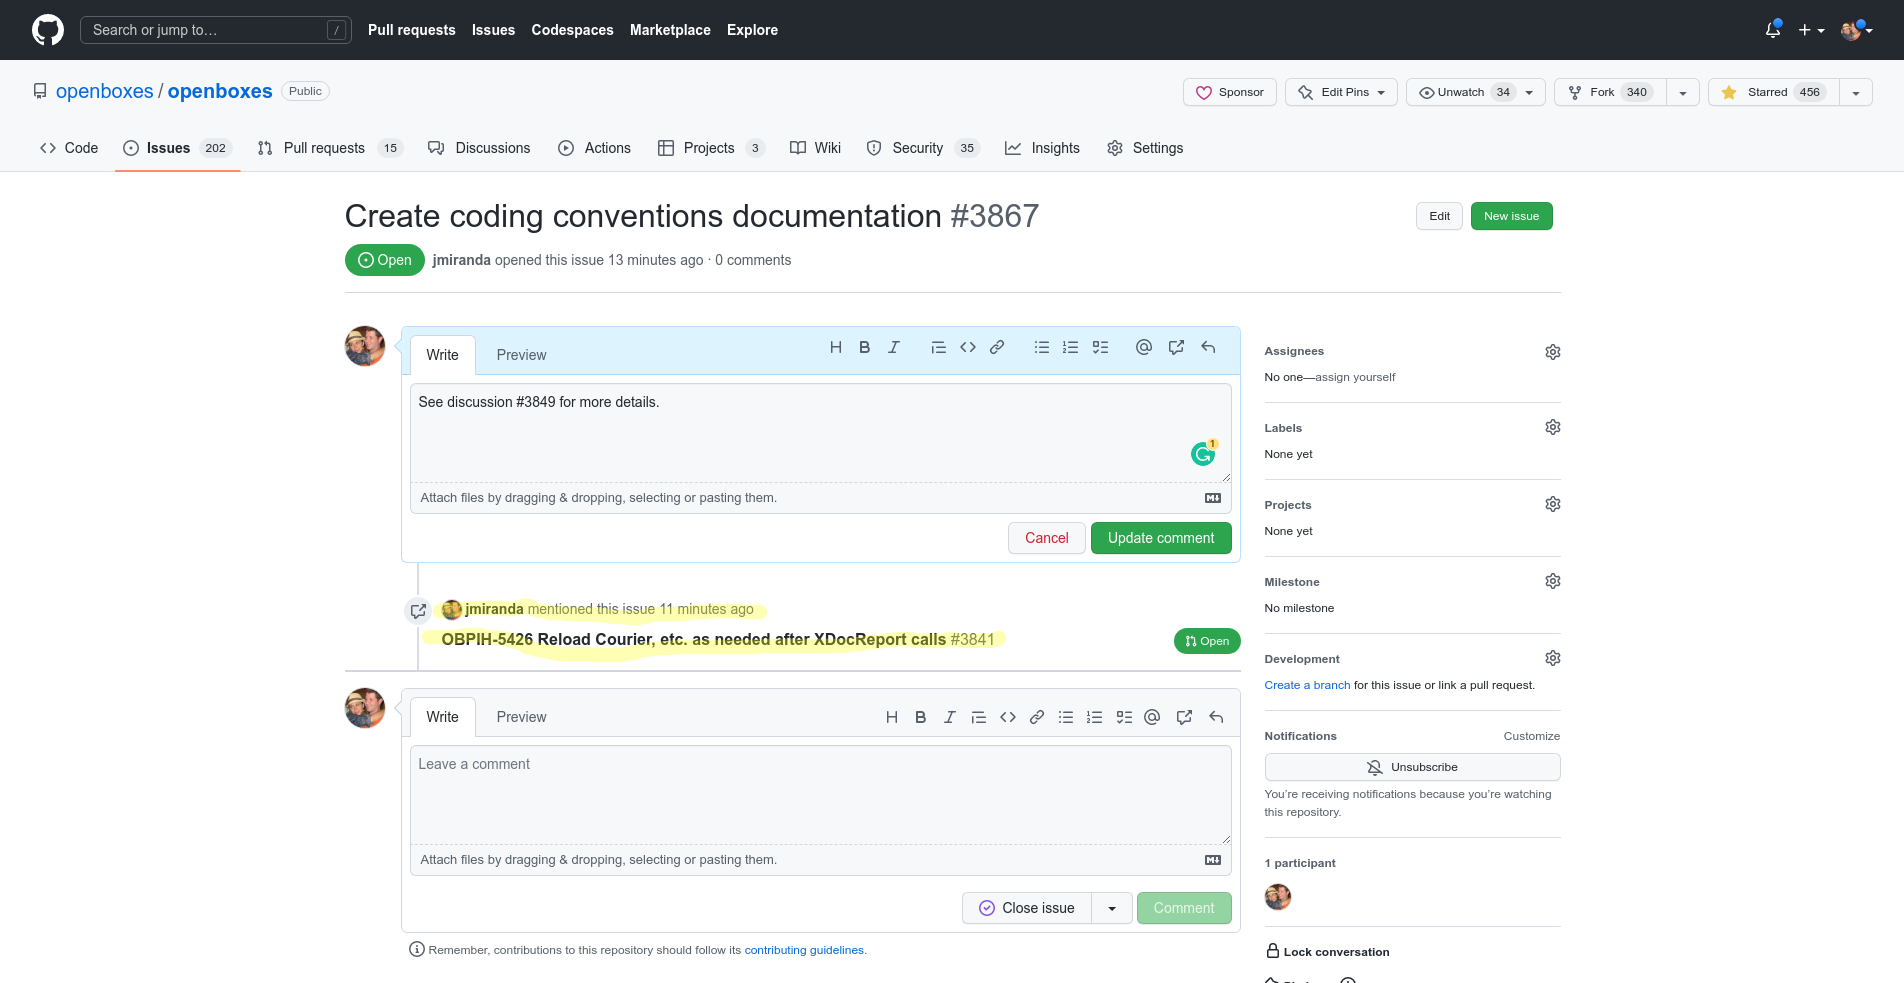1904x983 pixels.
Task: Insert a code block via the code icon
Action: (x=1008, y=717)
